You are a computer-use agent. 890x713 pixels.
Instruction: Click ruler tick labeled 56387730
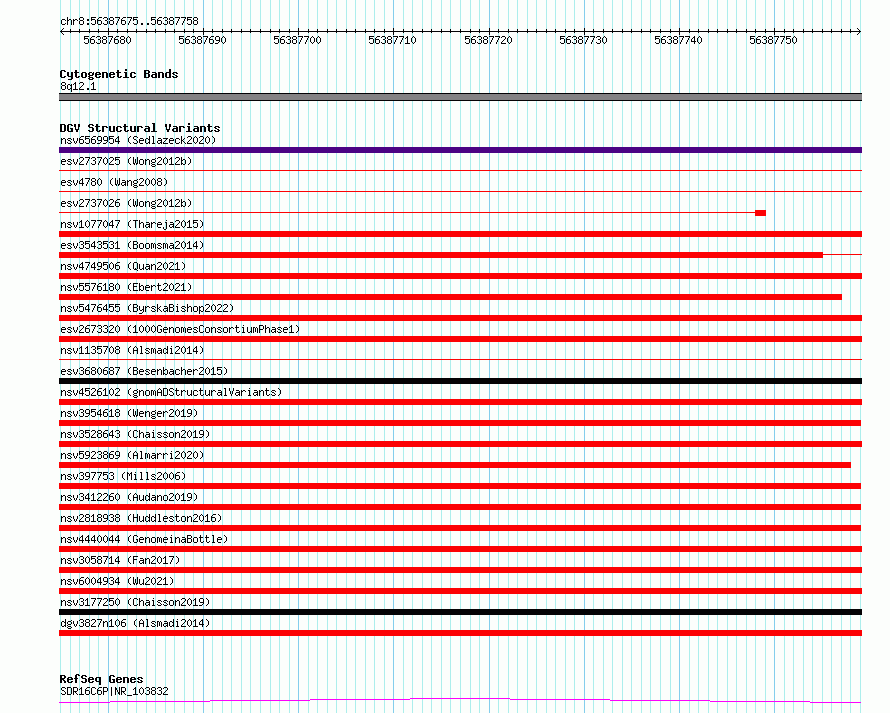pyautogui.click(x=583, y=40)
